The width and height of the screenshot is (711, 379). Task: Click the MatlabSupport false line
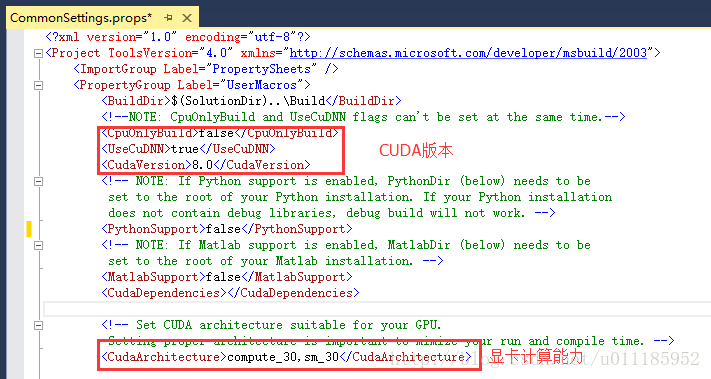(x=227, y=277)
